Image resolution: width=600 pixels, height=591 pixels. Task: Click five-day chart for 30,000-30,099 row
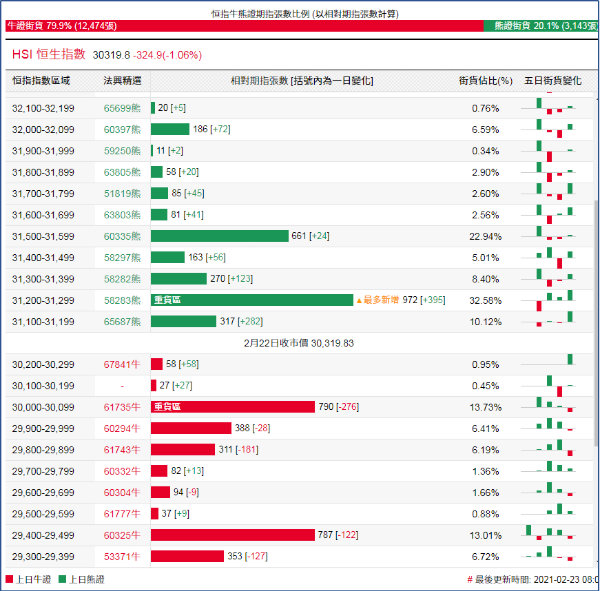coord(548,406)
